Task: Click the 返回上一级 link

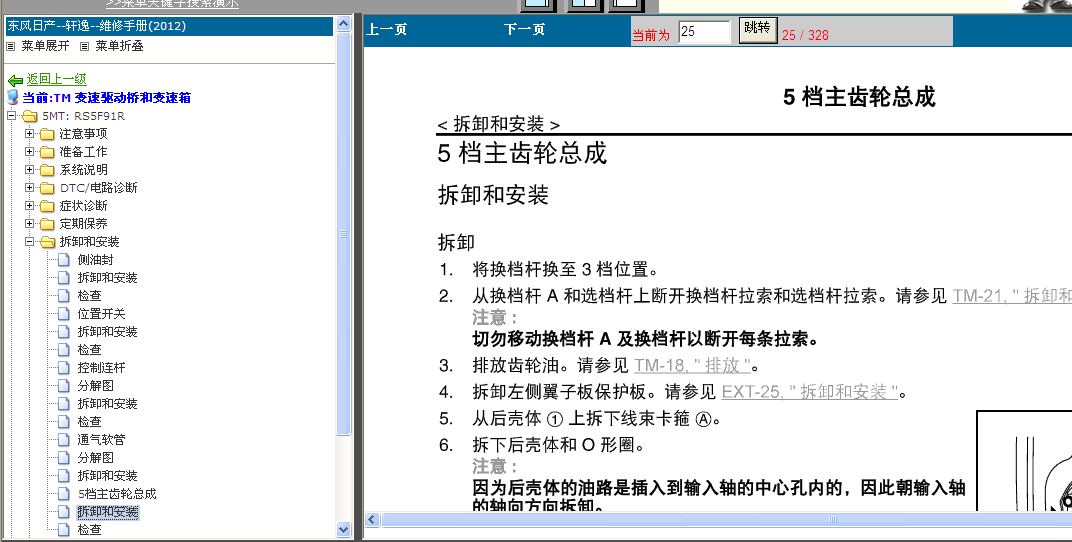Action: [x=57, y=79]
